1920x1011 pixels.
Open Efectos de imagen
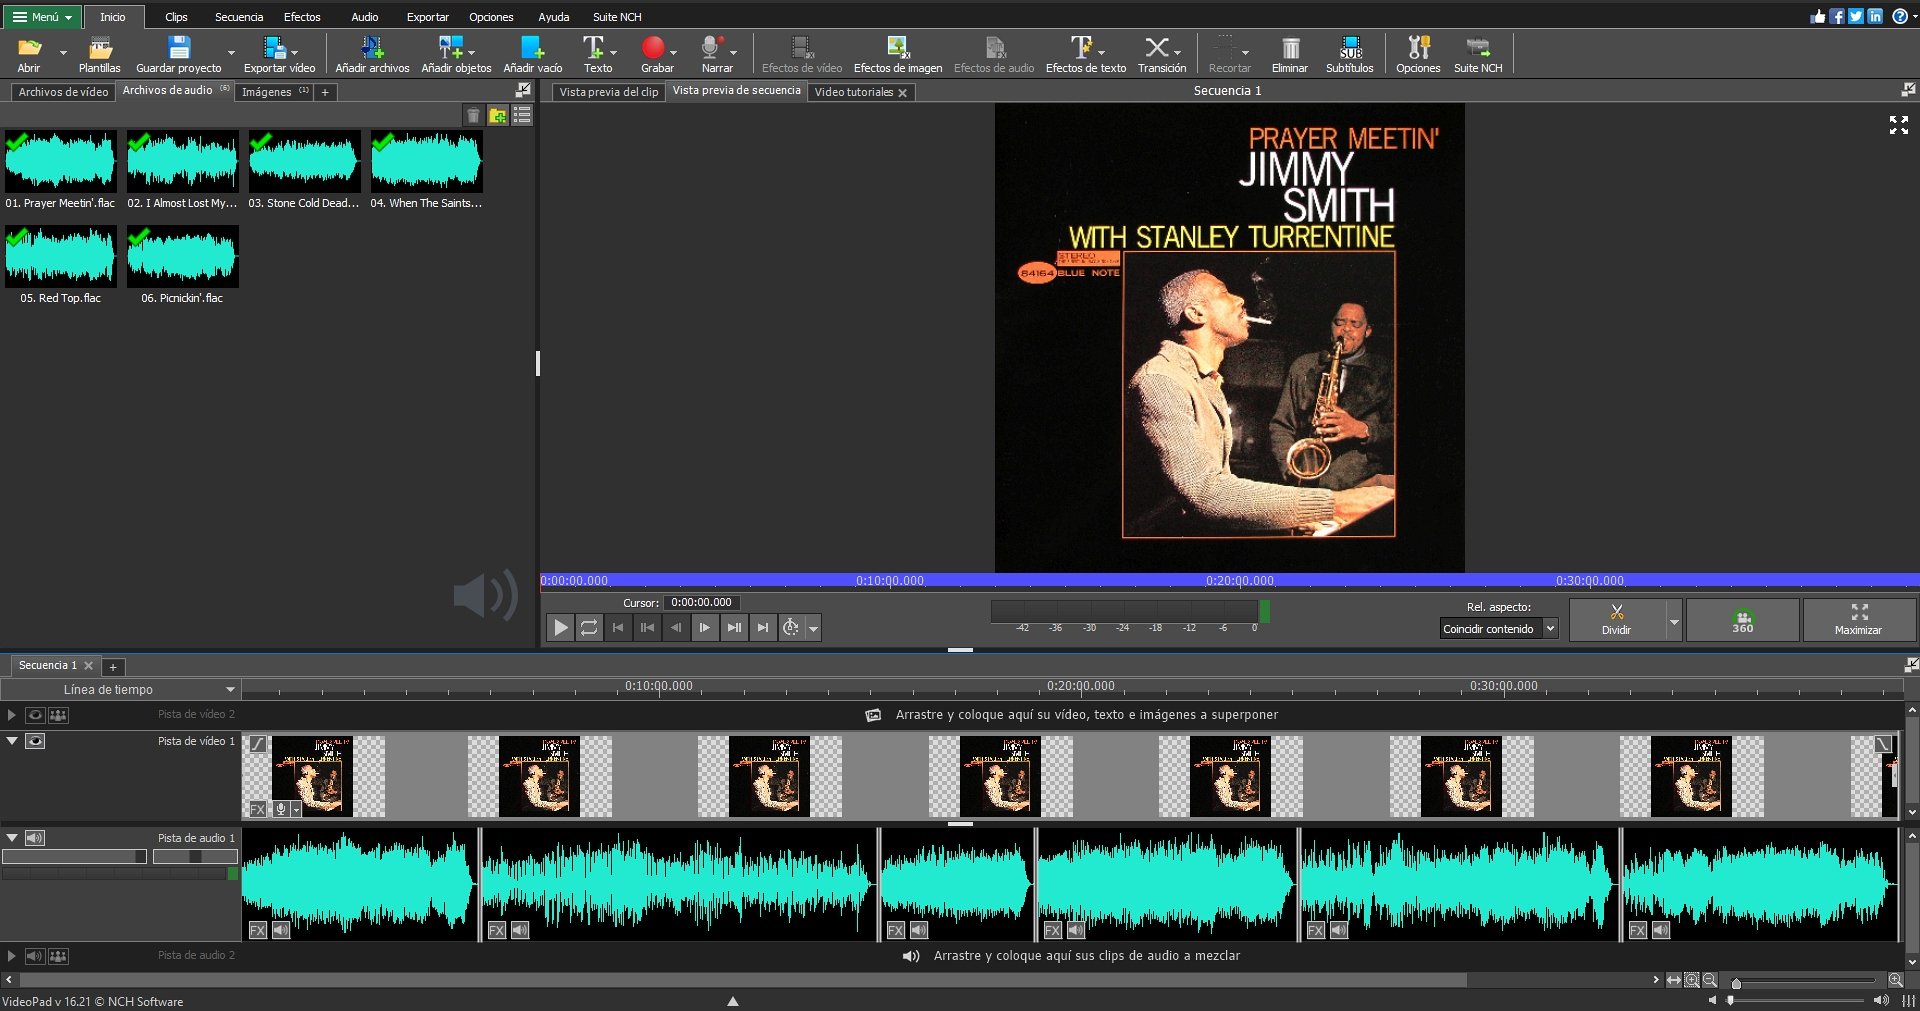897,54
